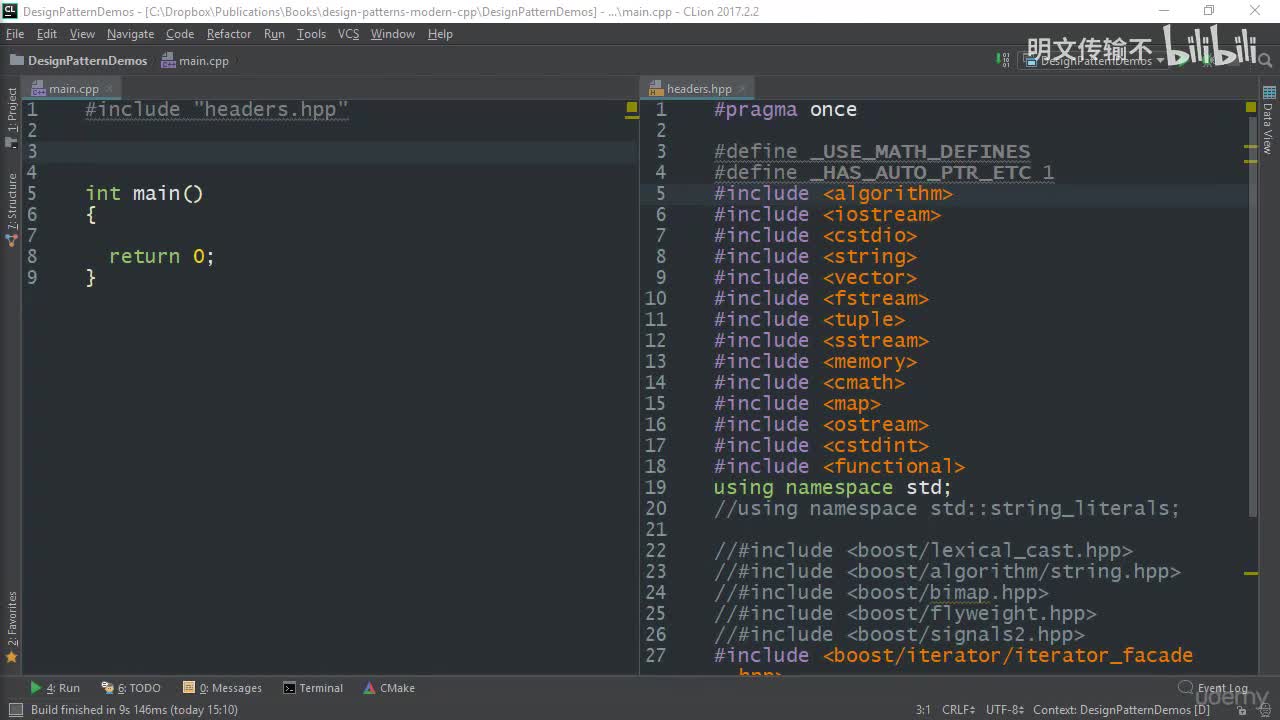Open the Help menu
The width and height of the screenshot is (1280, 720).
[x=440, y=34]
